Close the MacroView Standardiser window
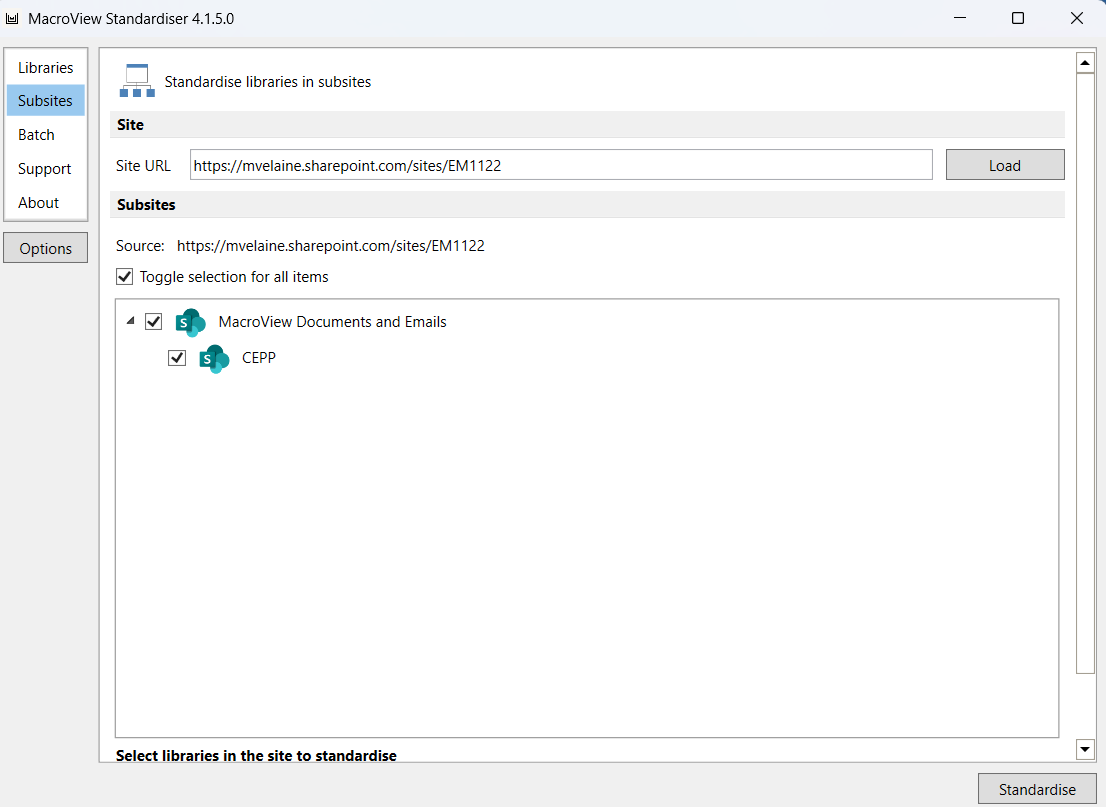Viewport: 1106px width, 807px height. click(x=1076, y=18)
